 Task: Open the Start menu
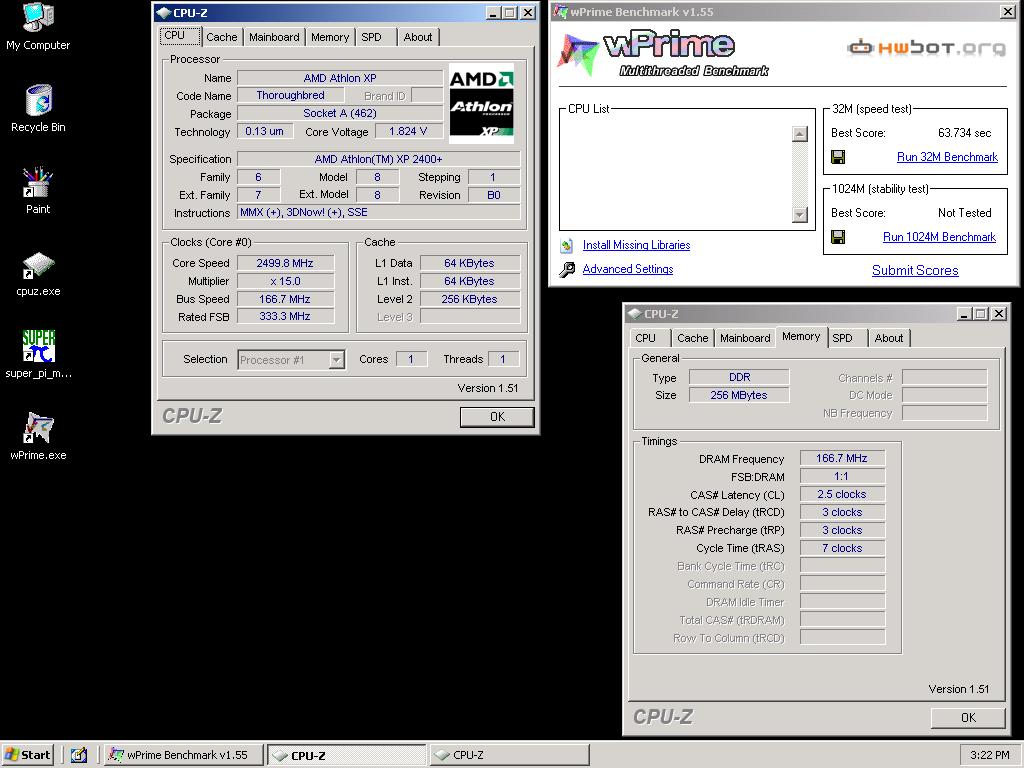[x=27, y=755]
